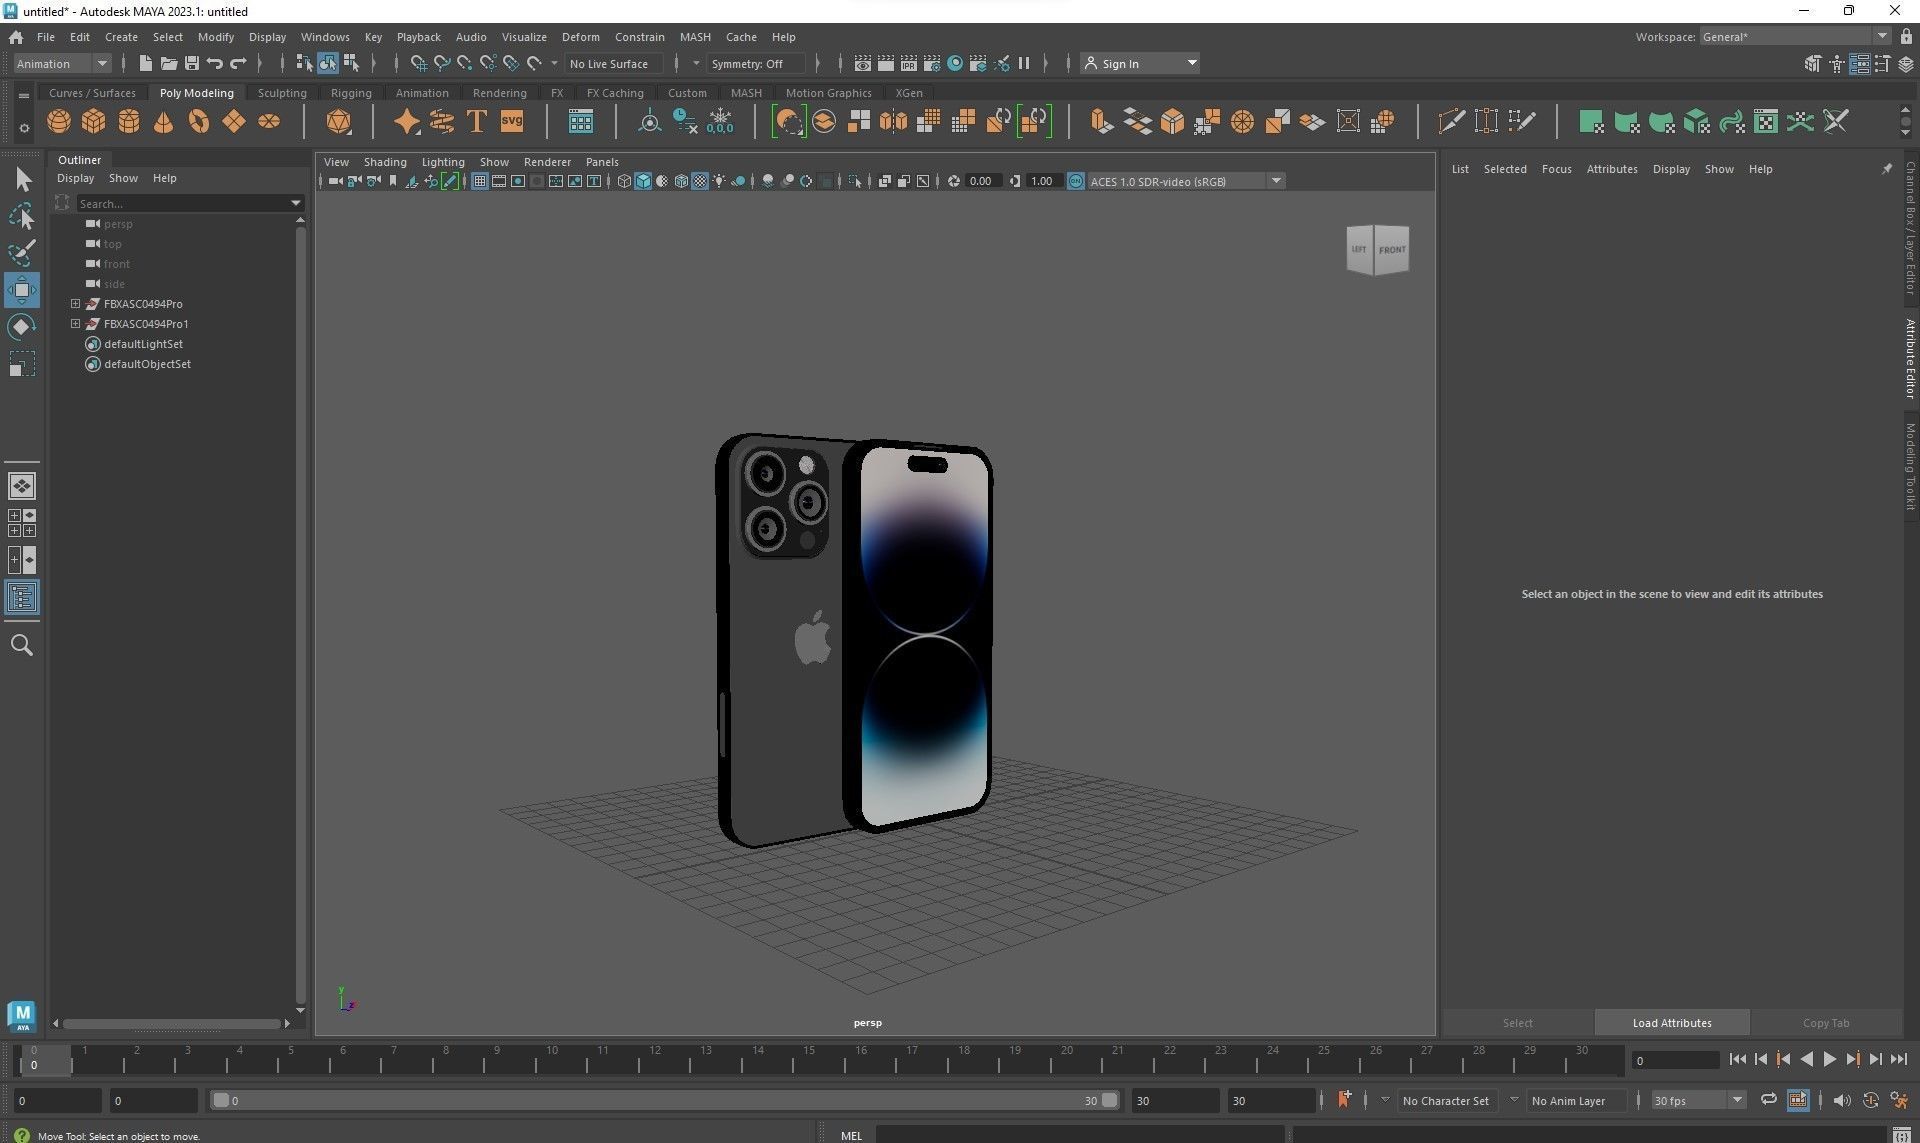
Task: Open the viewport Shading menu
Action: [385, 162]
